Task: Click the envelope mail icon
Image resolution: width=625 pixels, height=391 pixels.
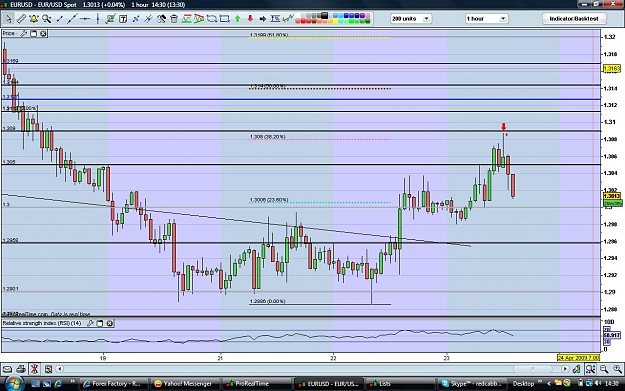Action: tap(7, 369)
